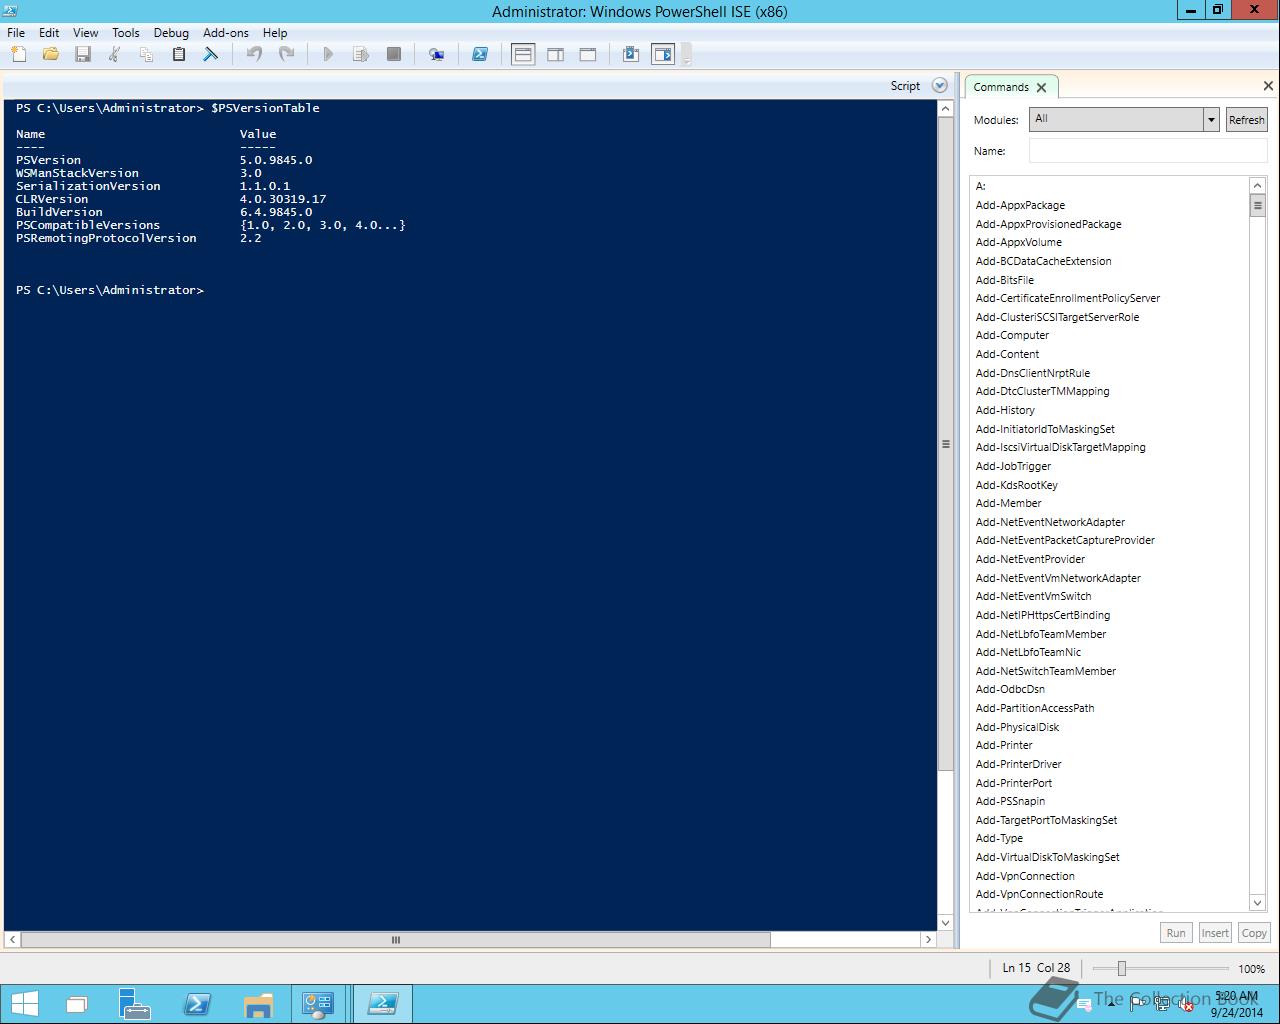Show the command window icon in toolbar
The width and height of the screenshot is (1280, 1024).
[631, 54]
